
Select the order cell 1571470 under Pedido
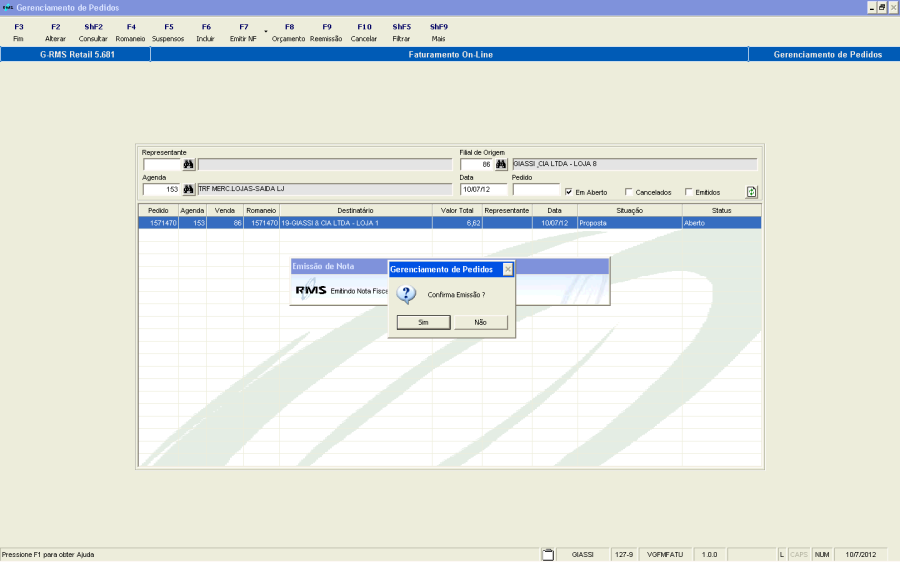(x=158, y=223)
